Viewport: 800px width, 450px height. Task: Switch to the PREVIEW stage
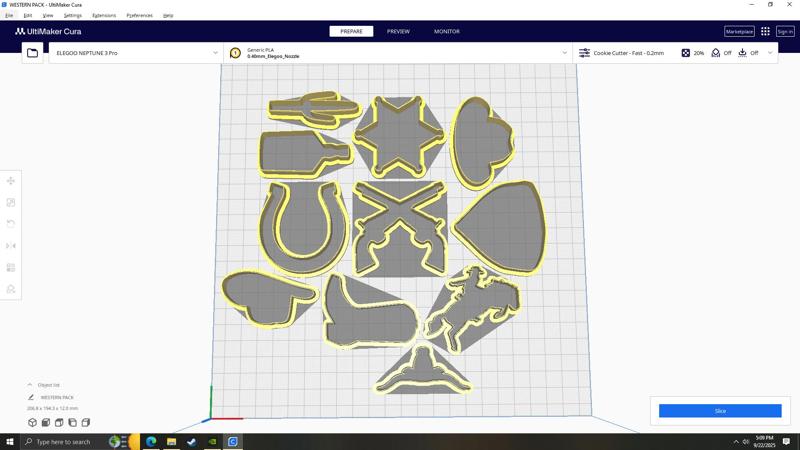coord(398,32)
